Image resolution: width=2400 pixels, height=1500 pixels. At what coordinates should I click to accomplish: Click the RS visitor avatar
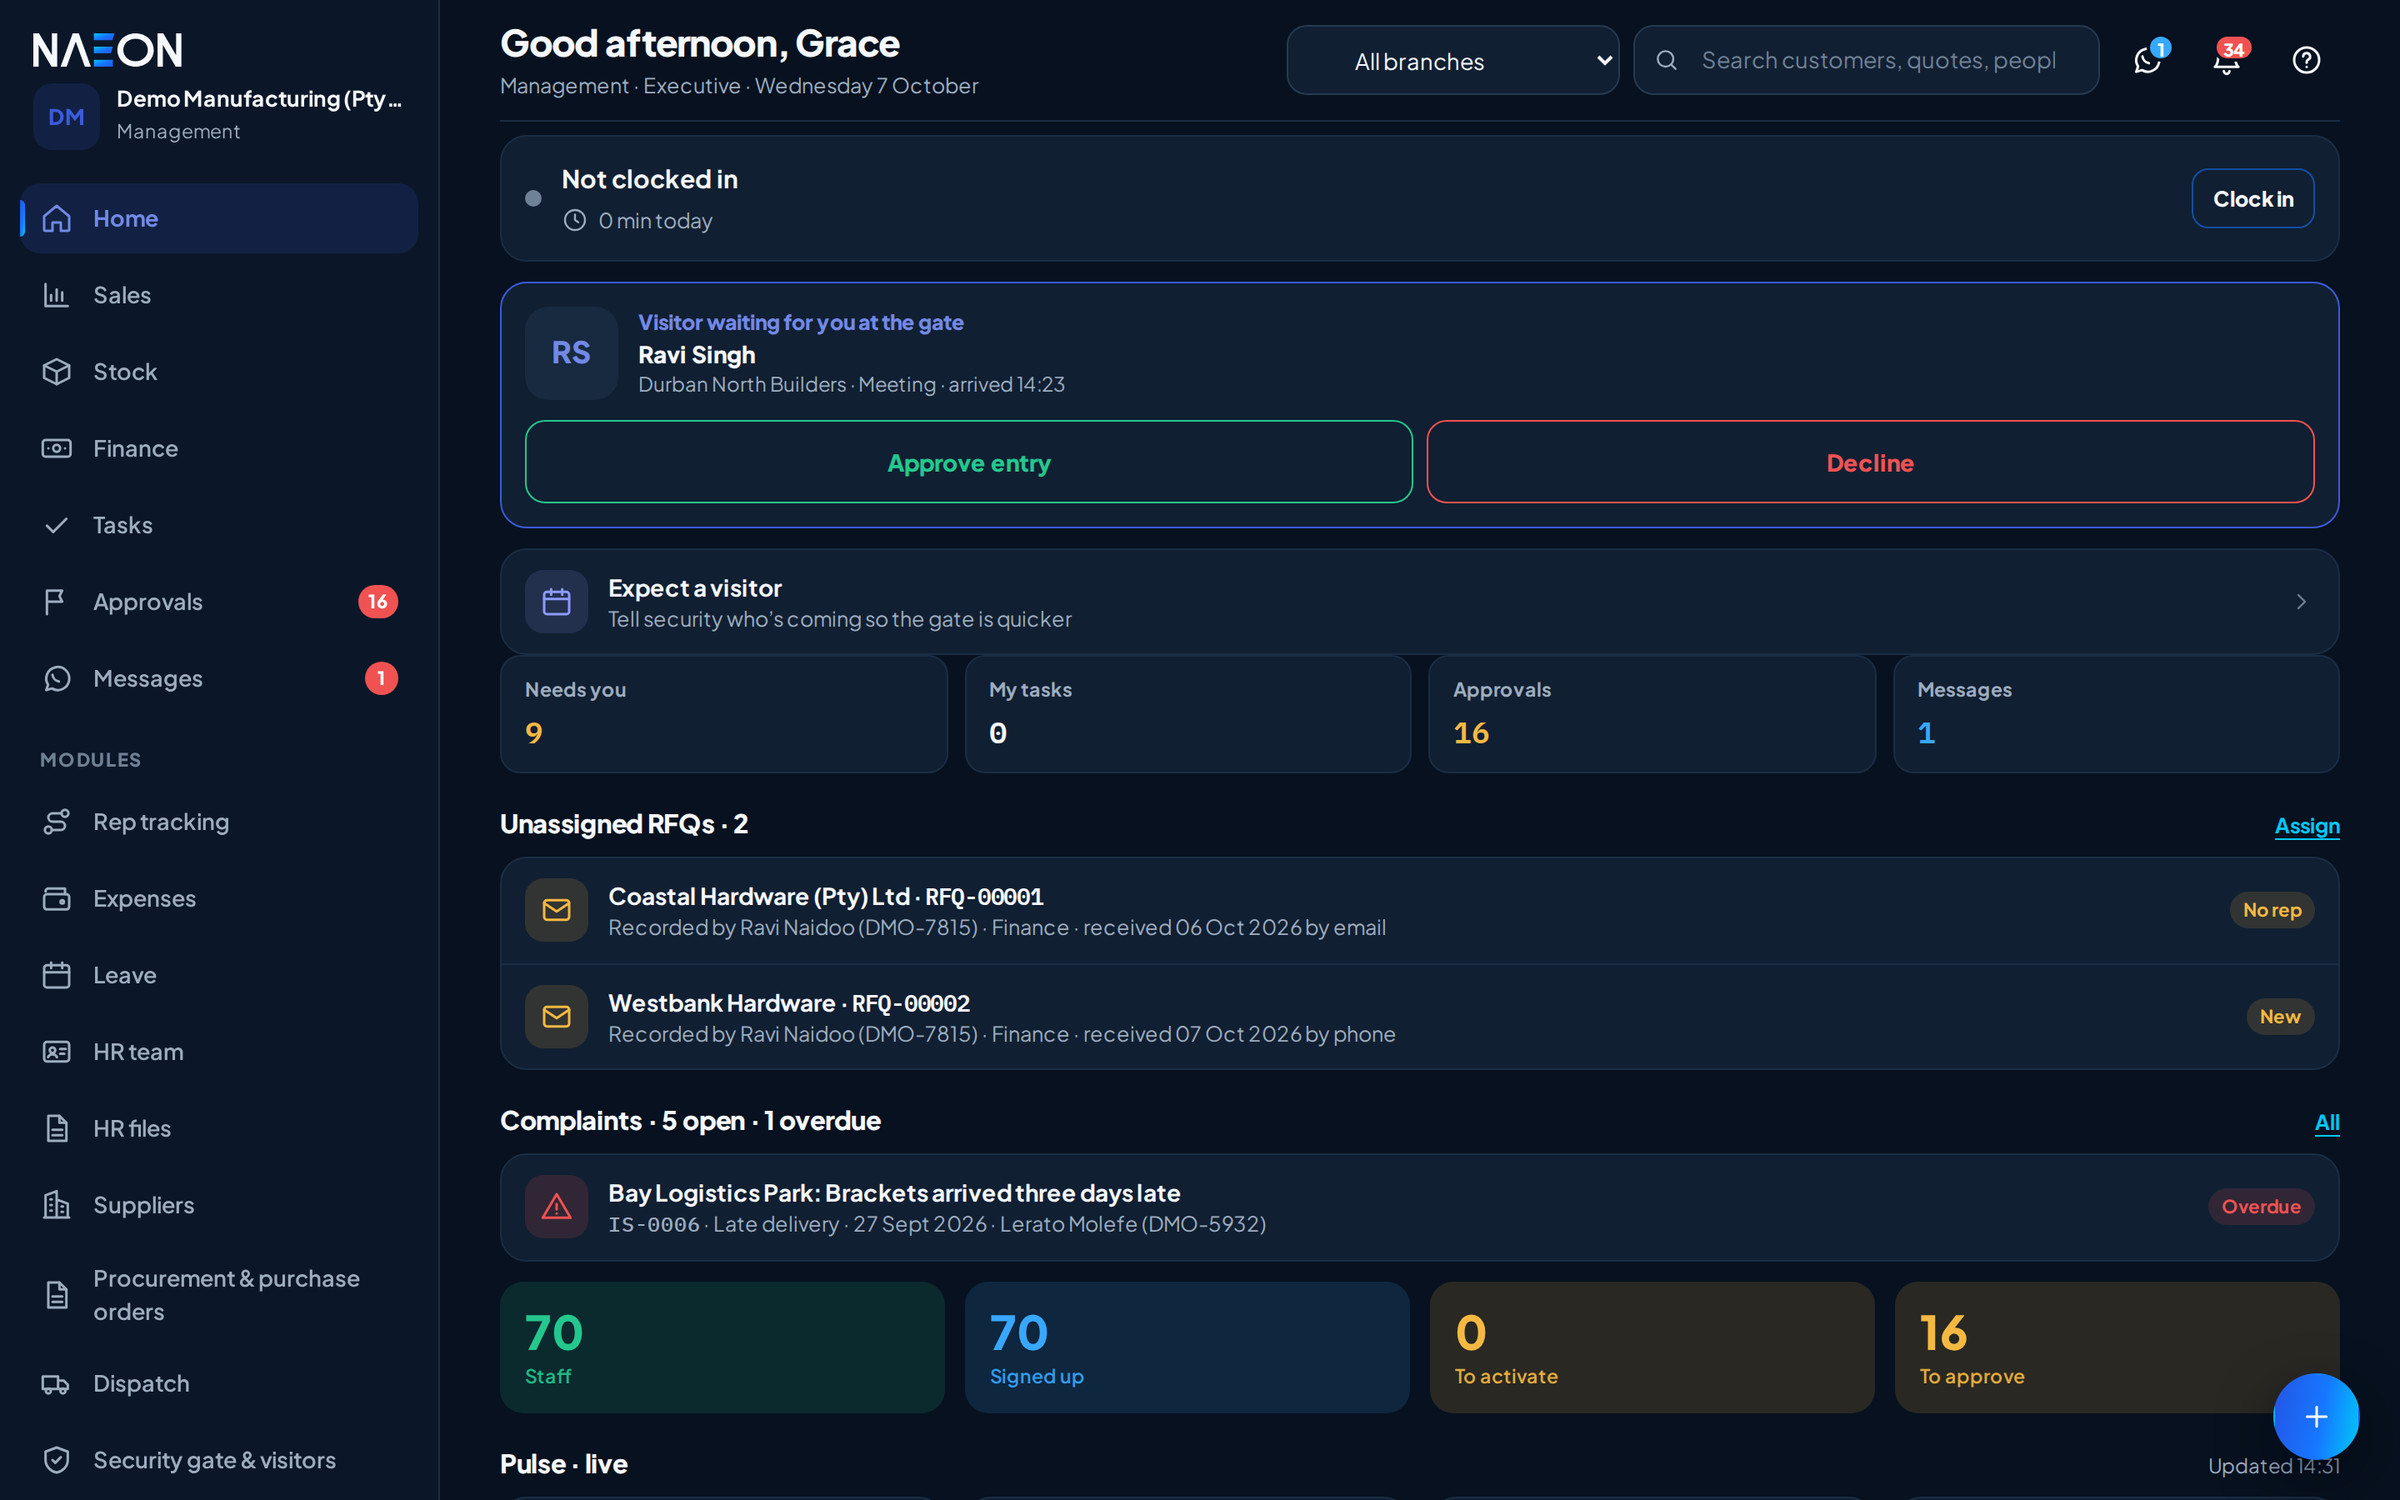point(571,353)
